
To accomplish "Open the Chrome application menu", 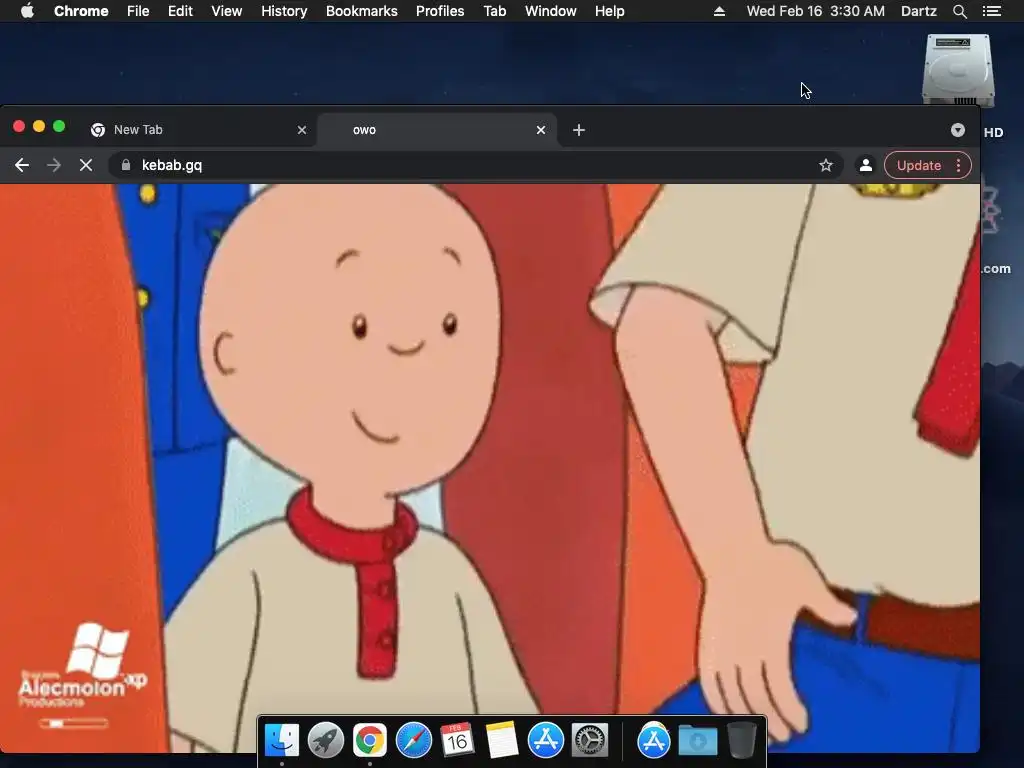I will point(81,11).
